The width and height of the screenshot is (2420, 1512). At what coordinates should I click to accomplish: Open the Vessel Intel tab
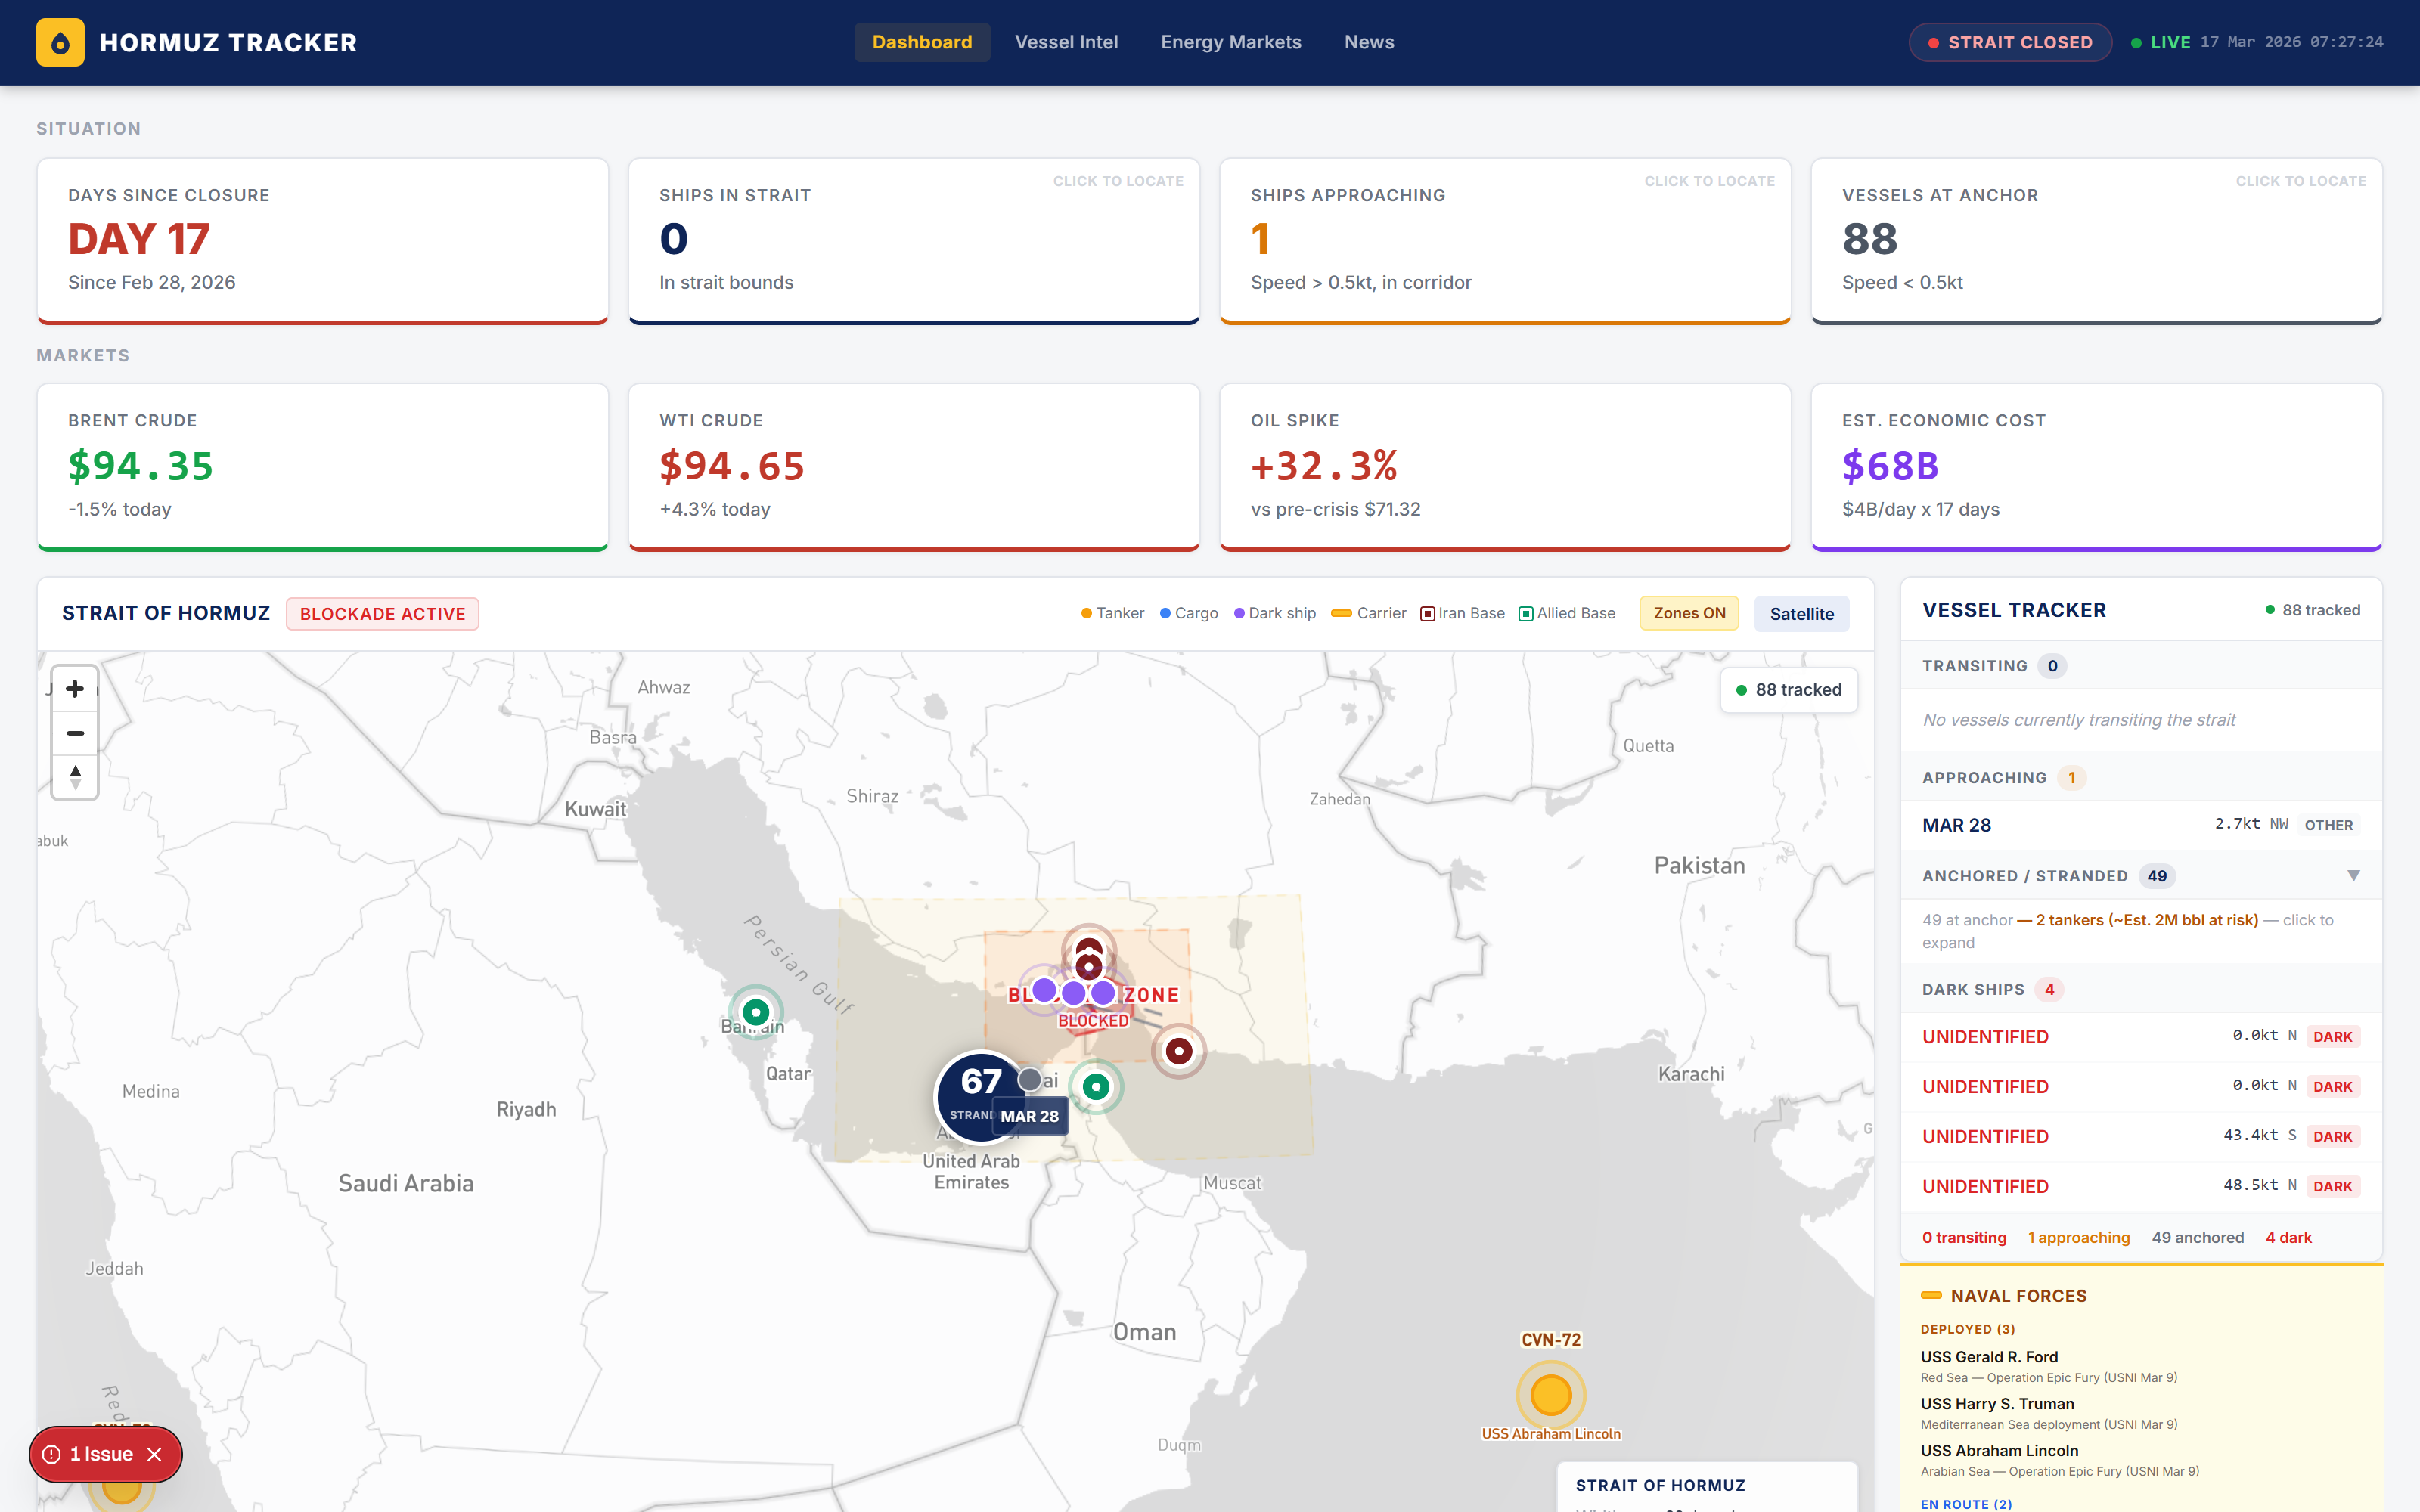(x=1066, y=42)
